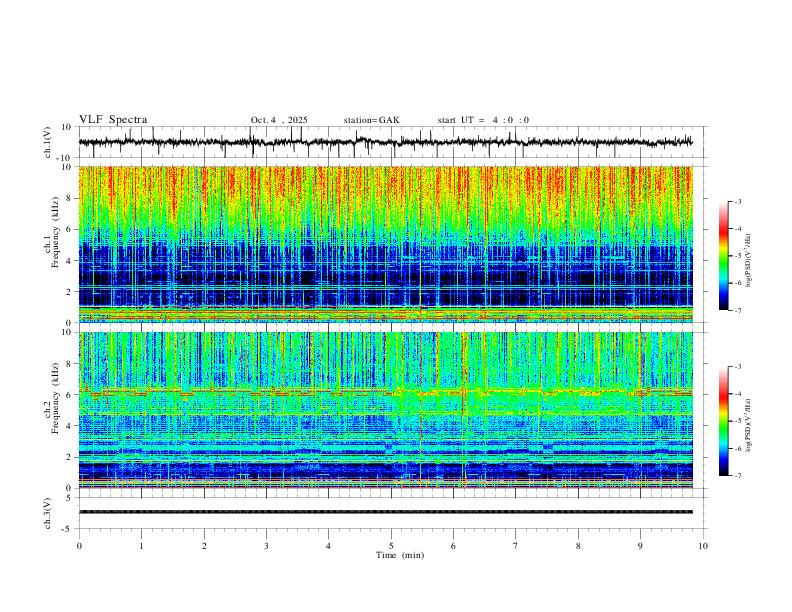Screen dimensions: 792x612
Task: Click ch.2 frequency tick label '6'
Action: (x=69, y=394)
